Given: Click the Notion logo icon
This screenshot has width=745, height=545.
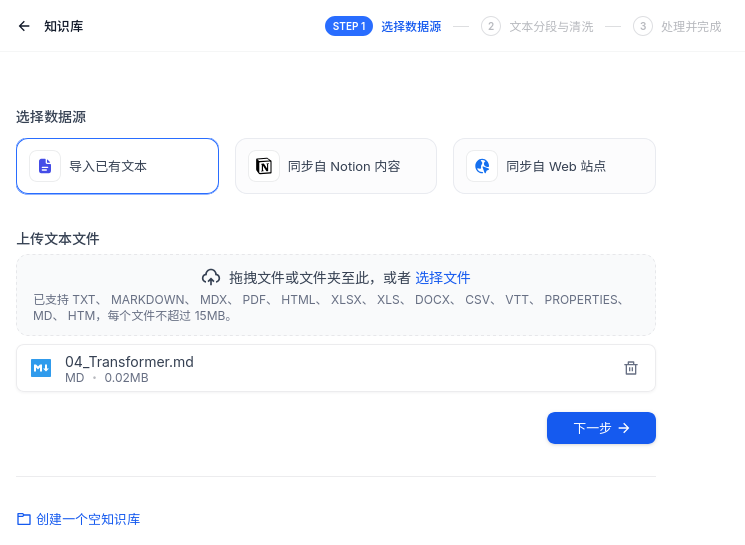Looking at the screenshot, I should click(264, 166).
